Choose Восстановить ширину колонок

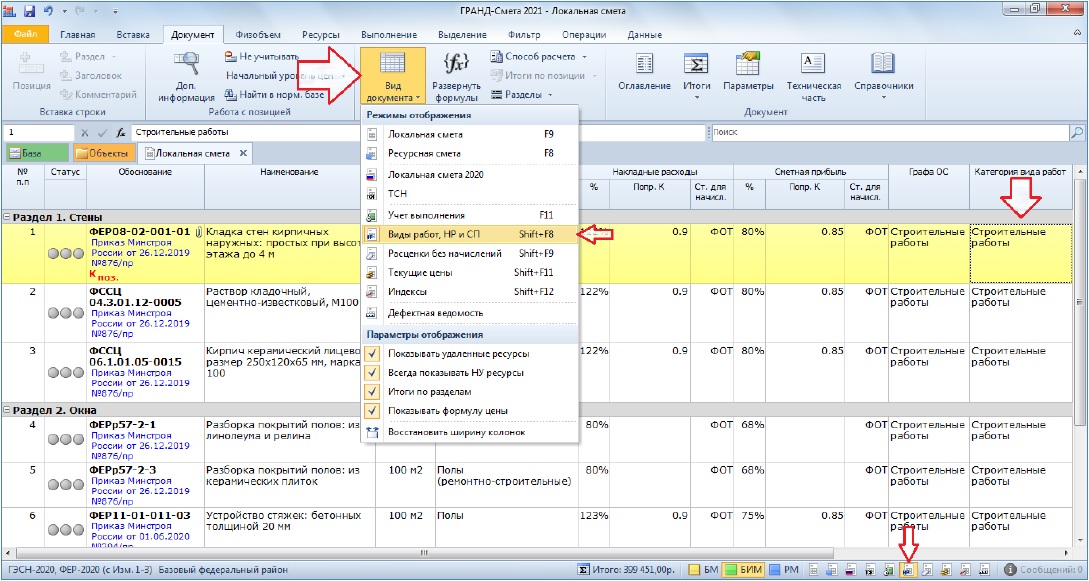(x=469, y=432)
